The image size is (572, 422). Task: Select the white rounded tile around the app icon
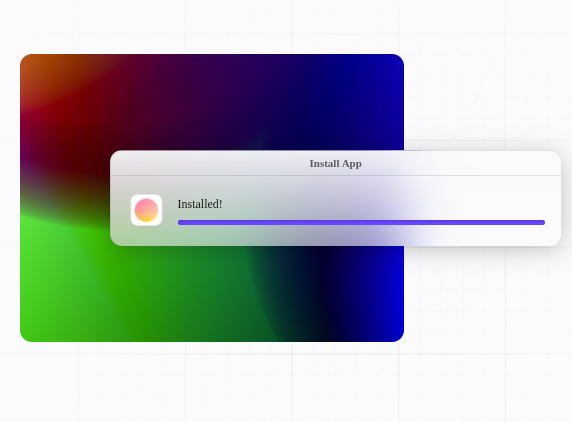pyautogui.click(x=146, y=210)
